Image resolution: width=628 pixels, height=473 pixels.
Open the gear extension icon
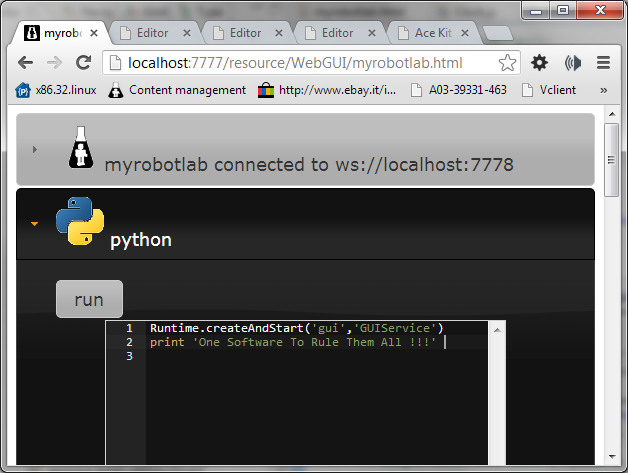(x=539, y=62)
